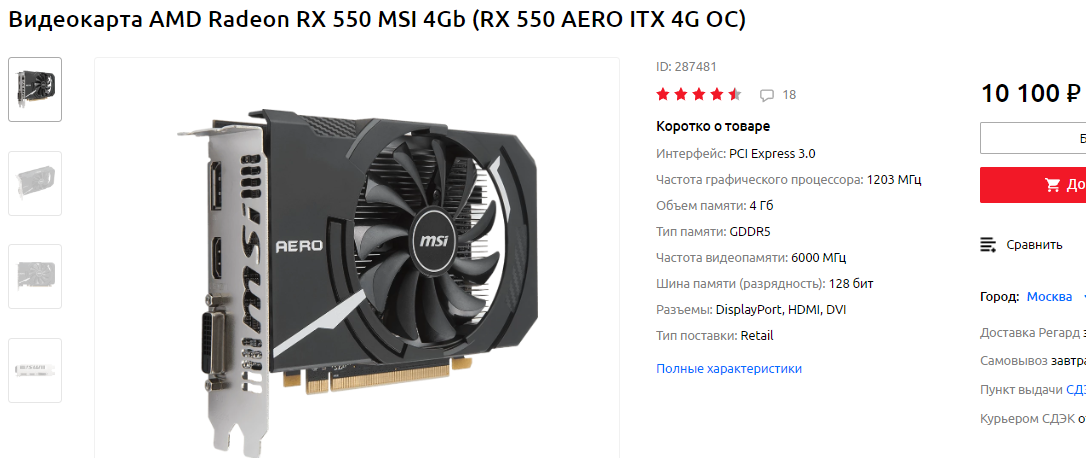Open the Москва city selector

(x=1049, y=297)
